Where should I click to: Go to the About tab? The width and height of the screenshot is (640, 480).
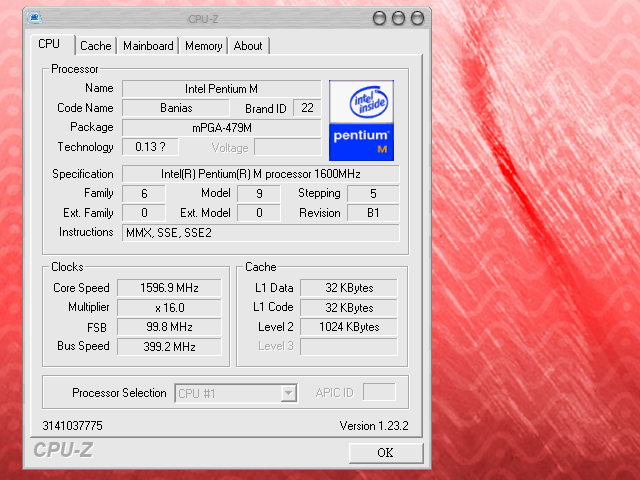coord(248,46)
